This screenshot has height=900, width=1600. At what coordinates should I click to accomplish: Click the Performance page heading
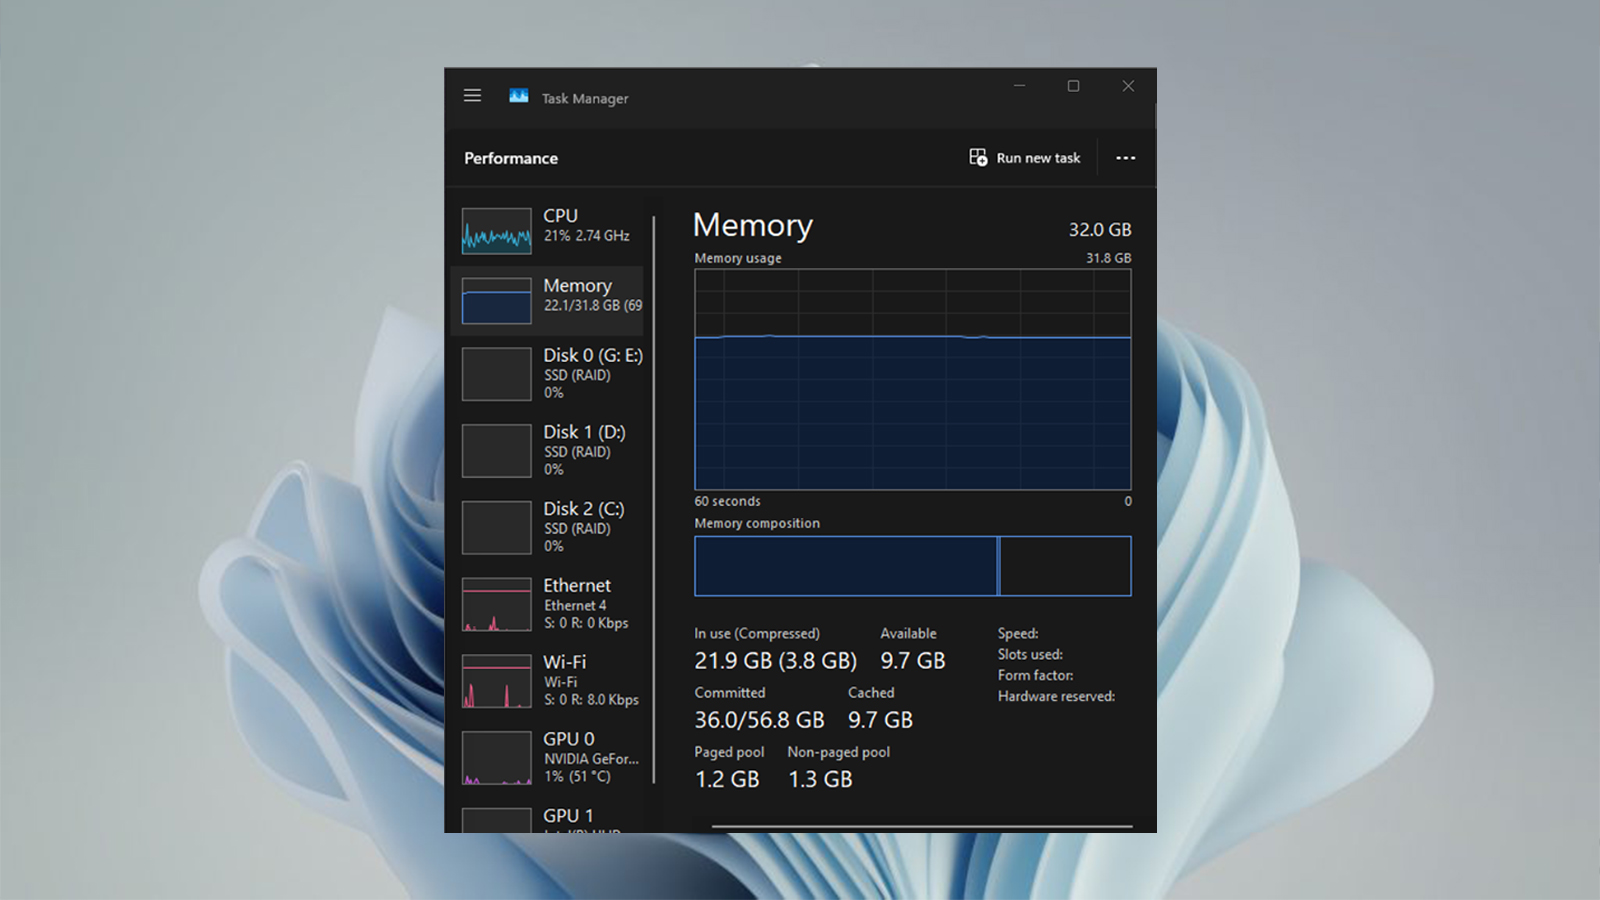[x=511, y=158]
